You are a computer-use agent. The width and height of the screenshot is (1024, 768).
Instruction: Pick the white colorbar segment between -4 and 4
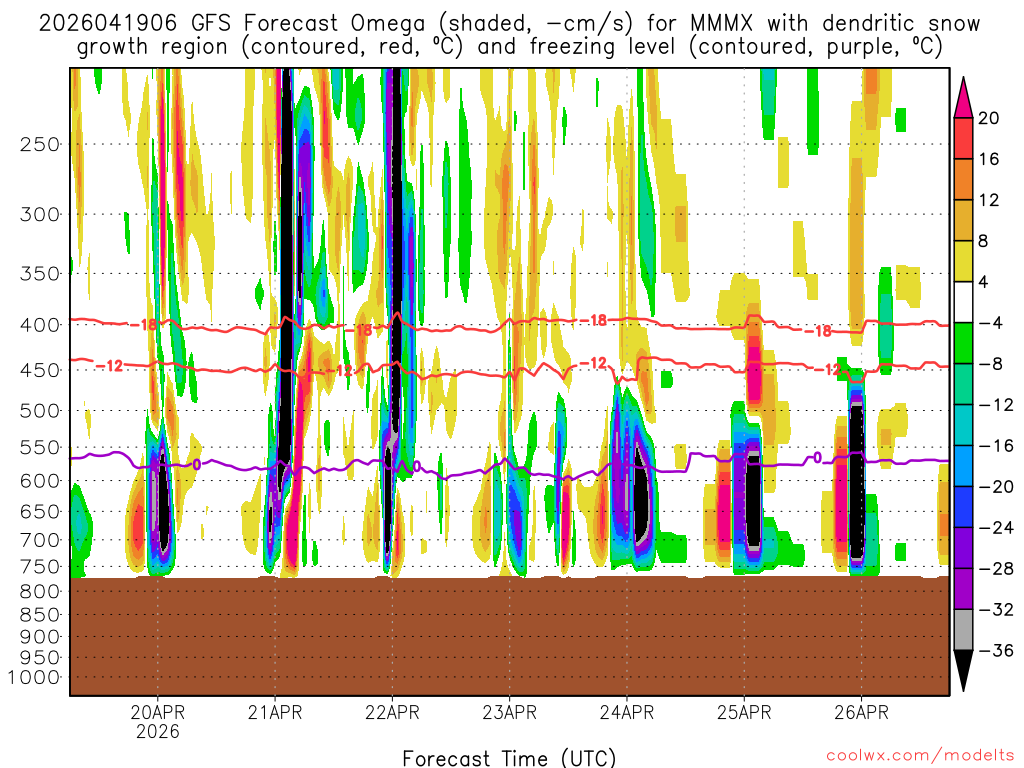(x=964, y=302)
